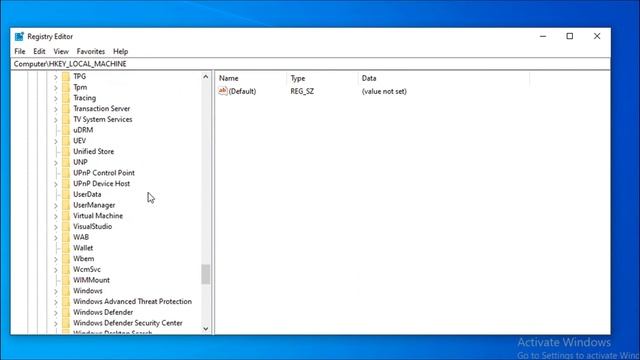Click the WAB folder icon

click(66, 237)
